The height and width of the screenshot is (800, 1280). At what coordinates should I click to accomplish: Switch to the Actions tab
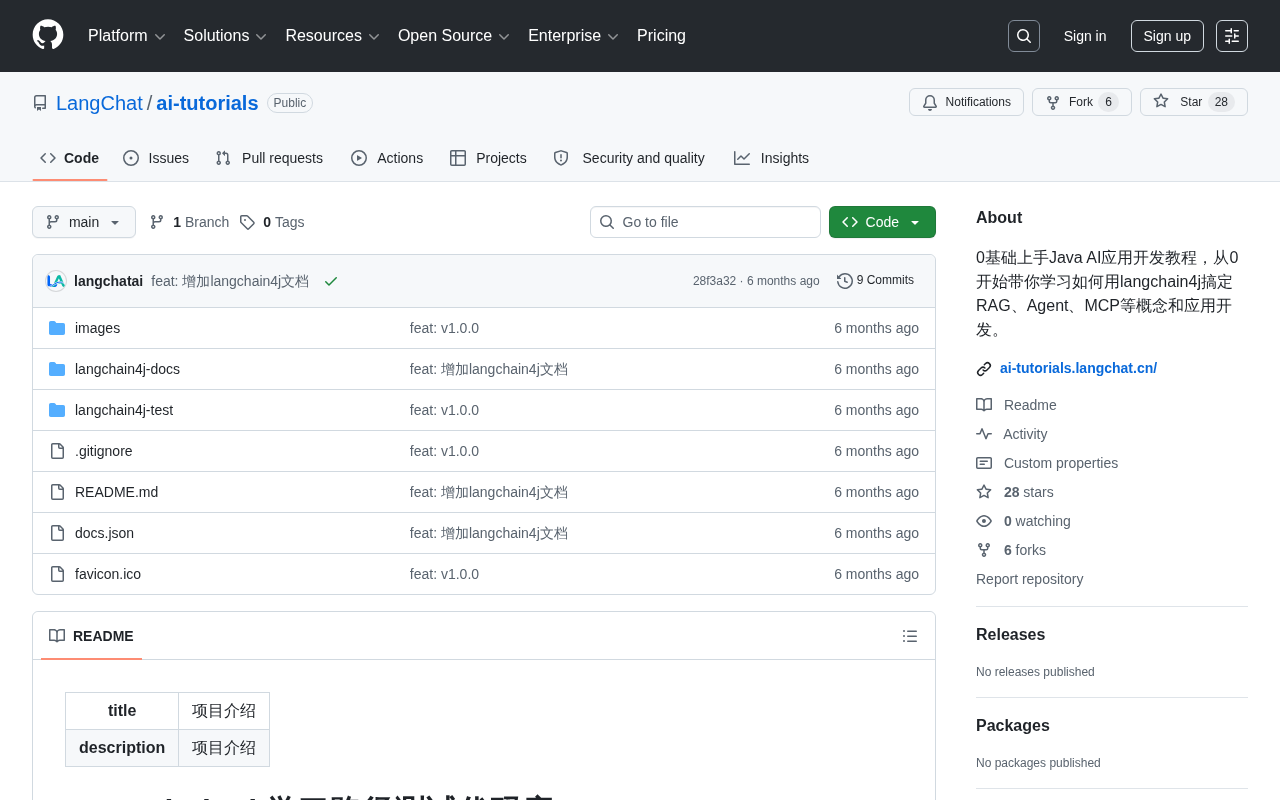click(x=387, y=158)
